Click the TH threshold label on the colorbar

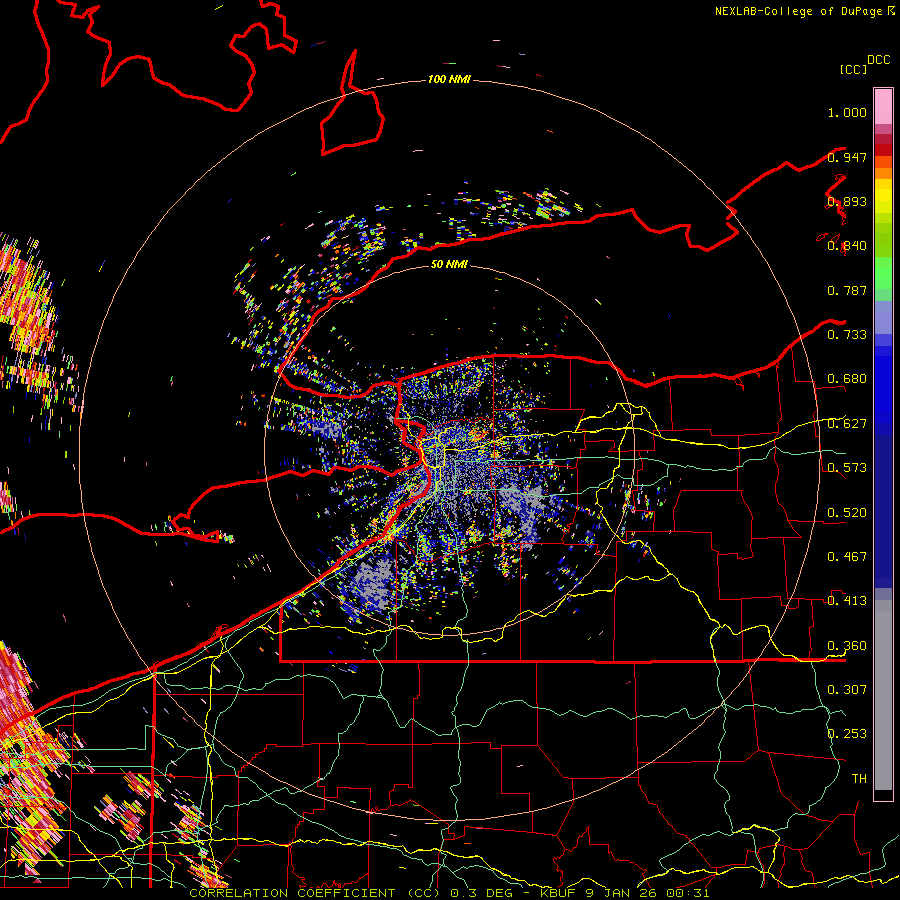(859, 778)
